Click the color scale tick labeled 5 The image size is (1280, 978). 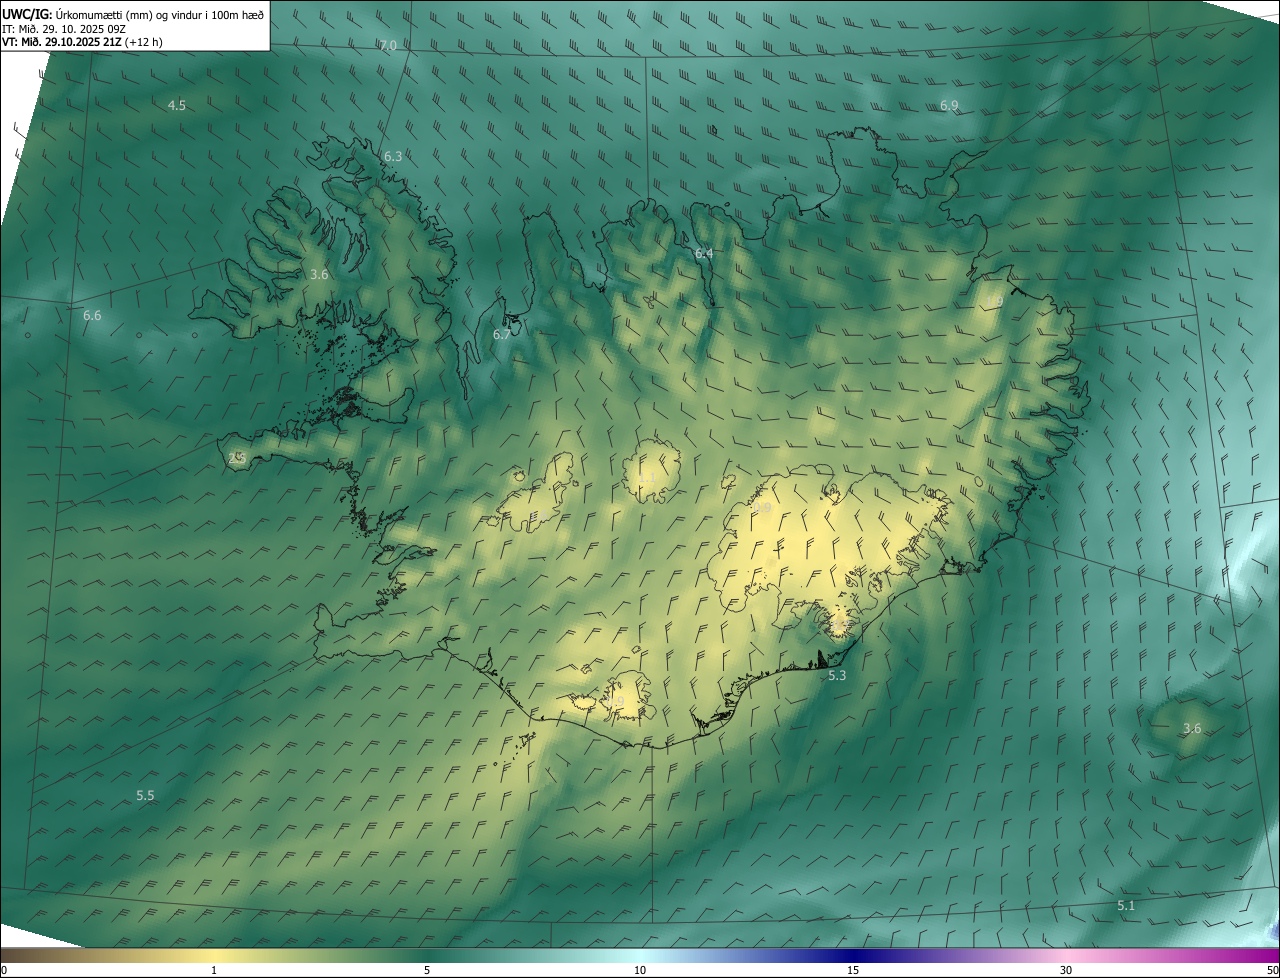click(x=427, y=971)
